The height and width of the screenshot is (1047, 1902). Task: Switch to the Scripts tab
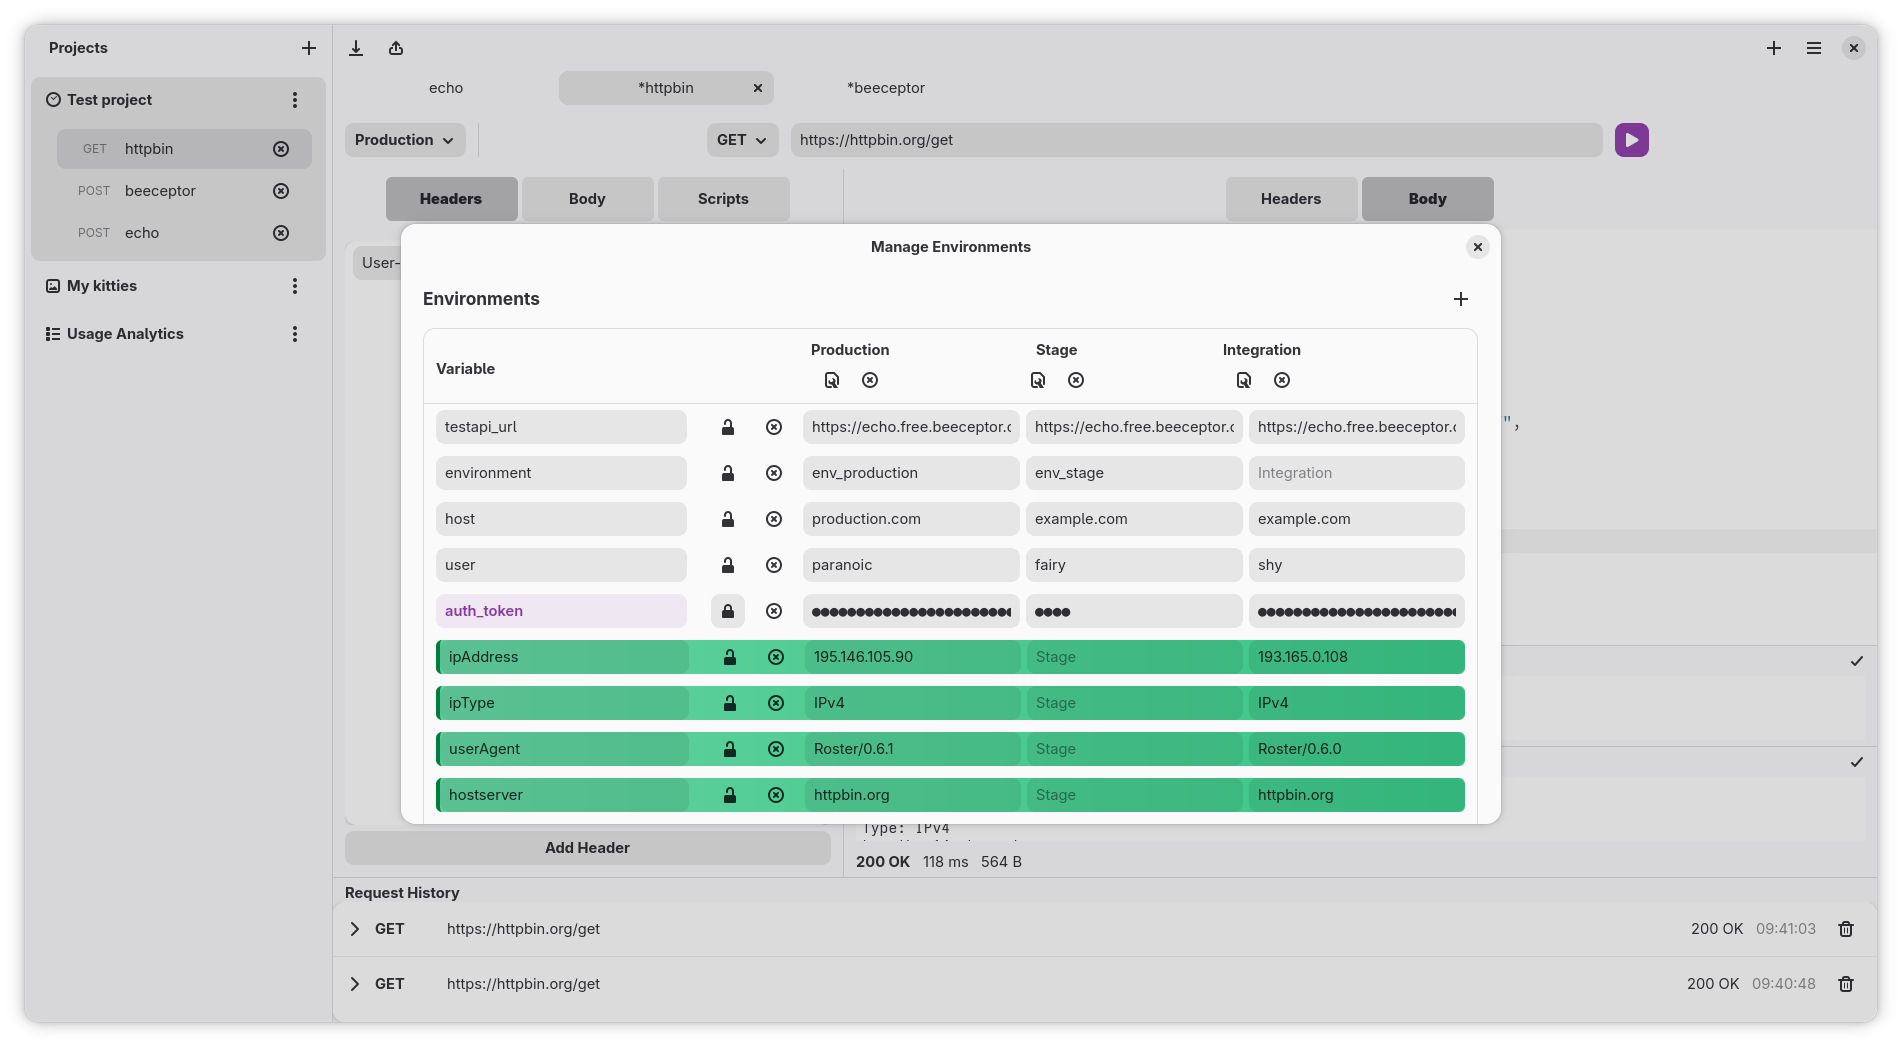pos(723,199)
